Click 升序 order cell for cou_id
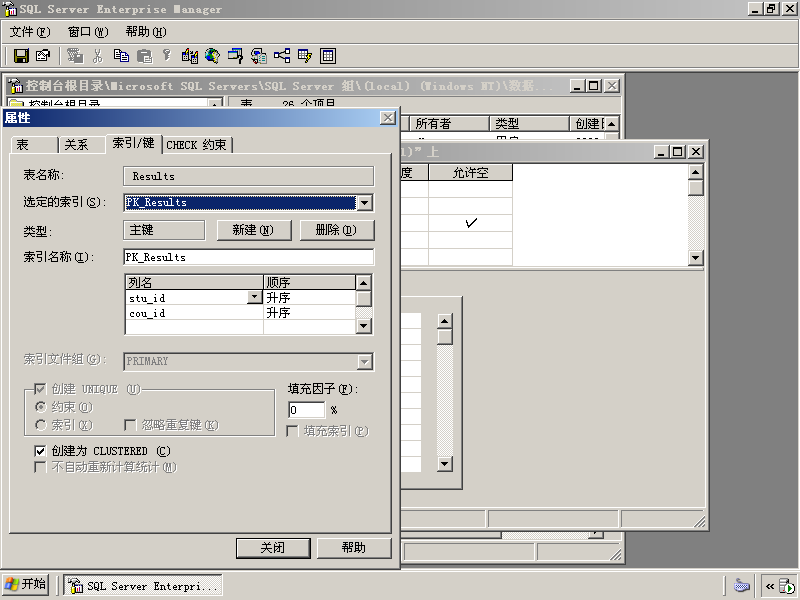 (x=309, y=313)
